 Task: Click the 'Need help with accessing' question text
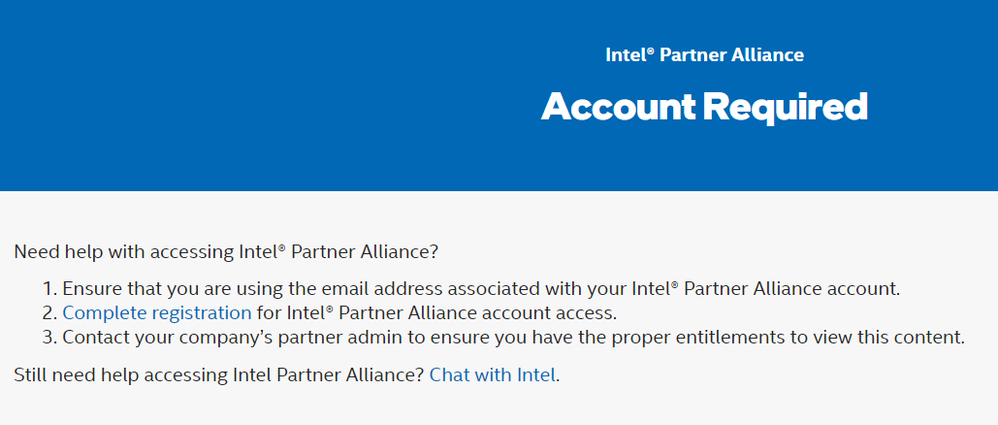coord(226,251)
